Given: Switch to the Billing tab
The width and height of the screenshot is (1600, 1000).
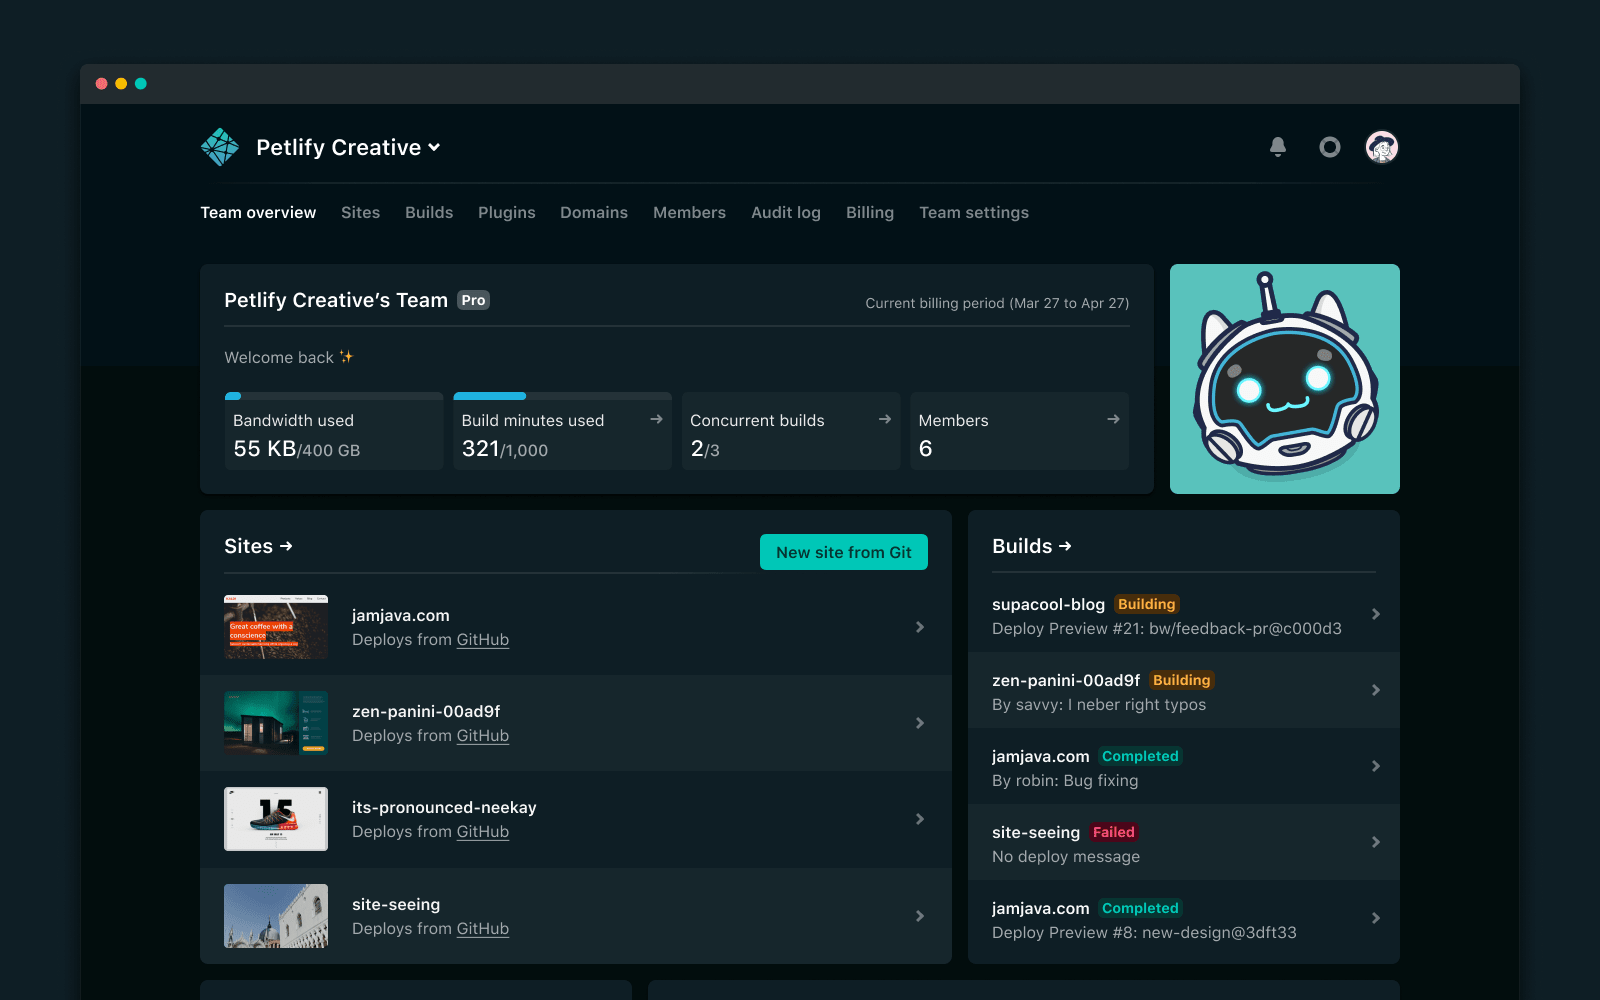Looking at the screenshot, I should (869, 212).
